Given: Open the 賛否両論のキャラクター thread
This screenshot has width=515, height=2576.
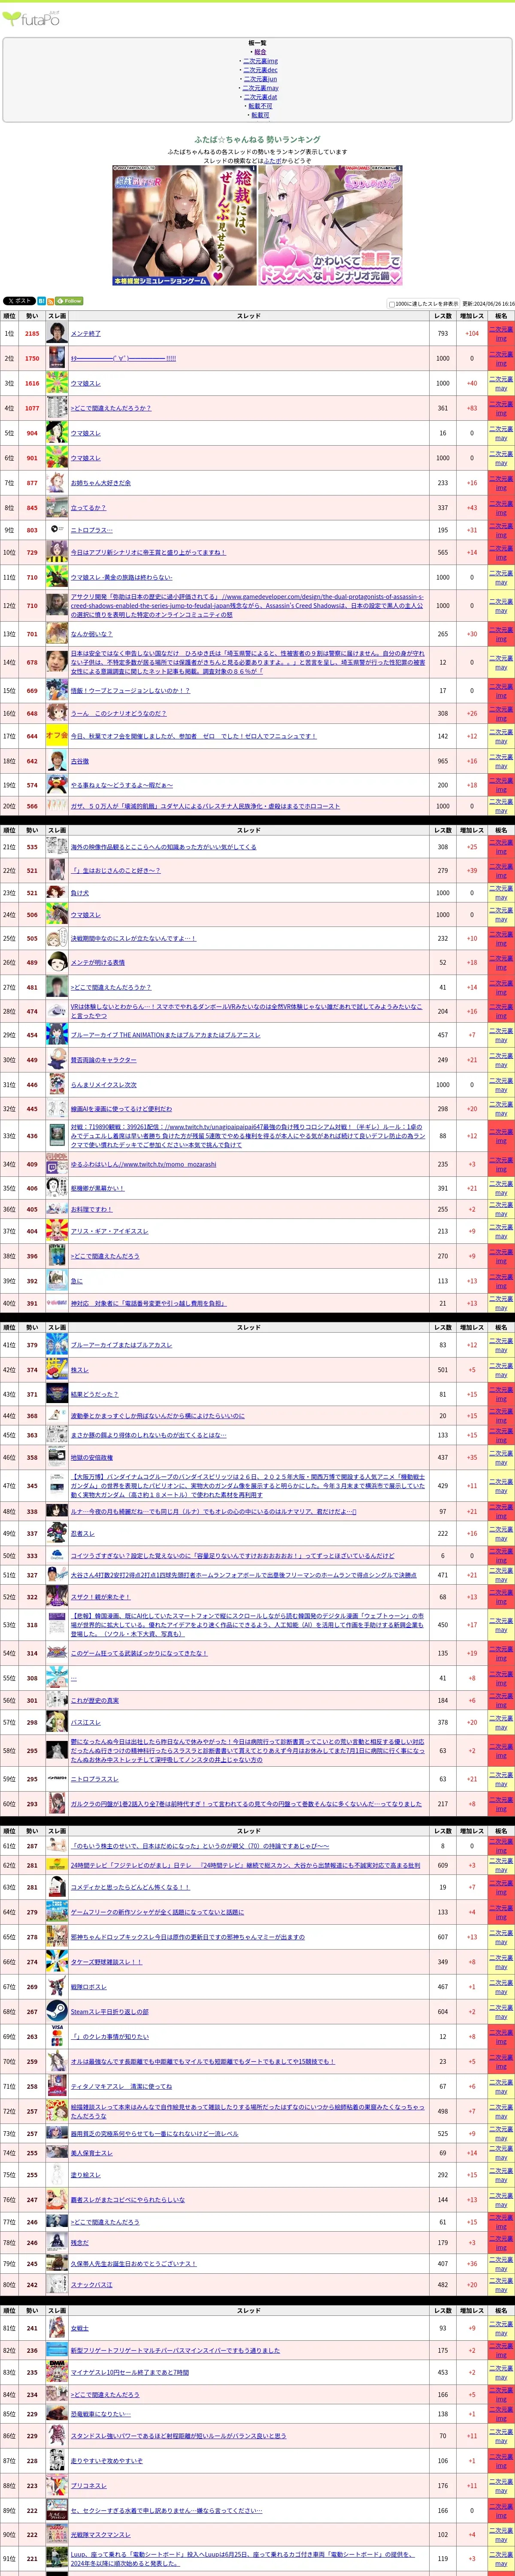Looking at the screenshot, I should click(104, 1060).
